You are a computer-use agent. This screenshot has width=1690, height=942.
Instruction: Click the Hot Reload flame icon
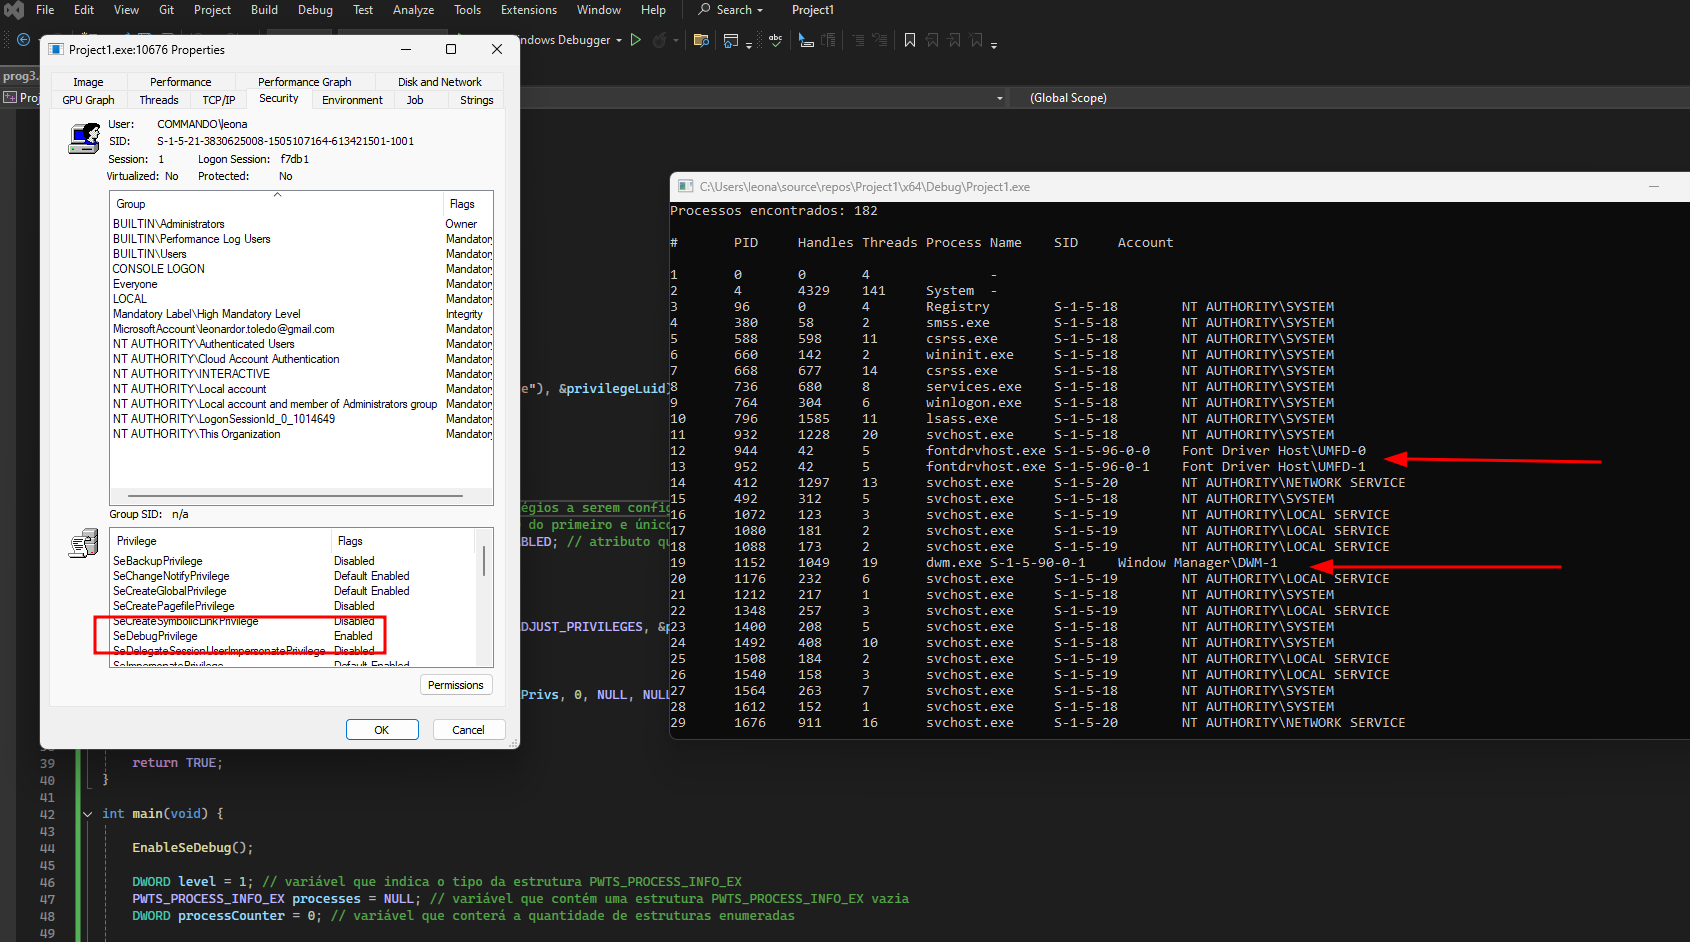click(660, 40)
